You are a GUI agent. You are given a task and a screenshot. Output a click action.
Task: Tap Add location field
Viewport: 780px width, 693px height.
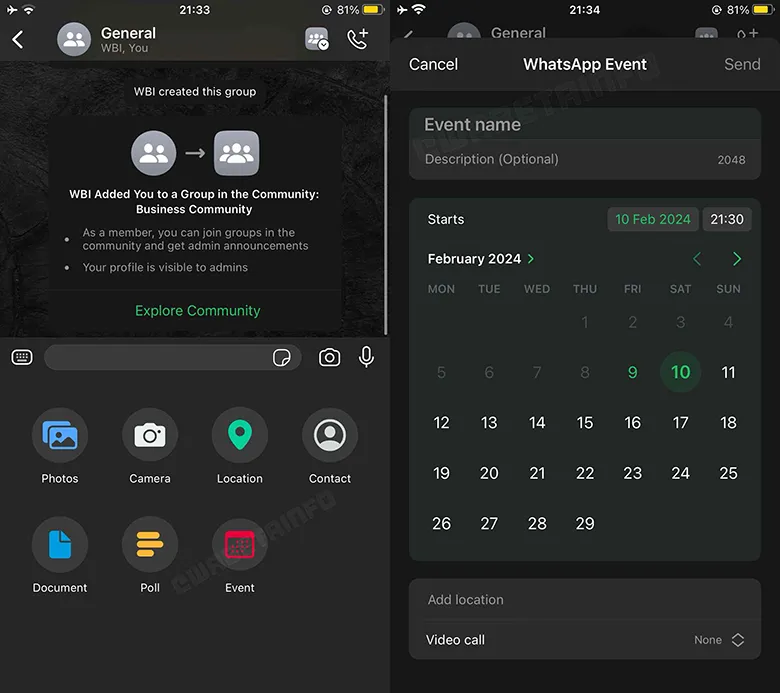pos(585,599)
